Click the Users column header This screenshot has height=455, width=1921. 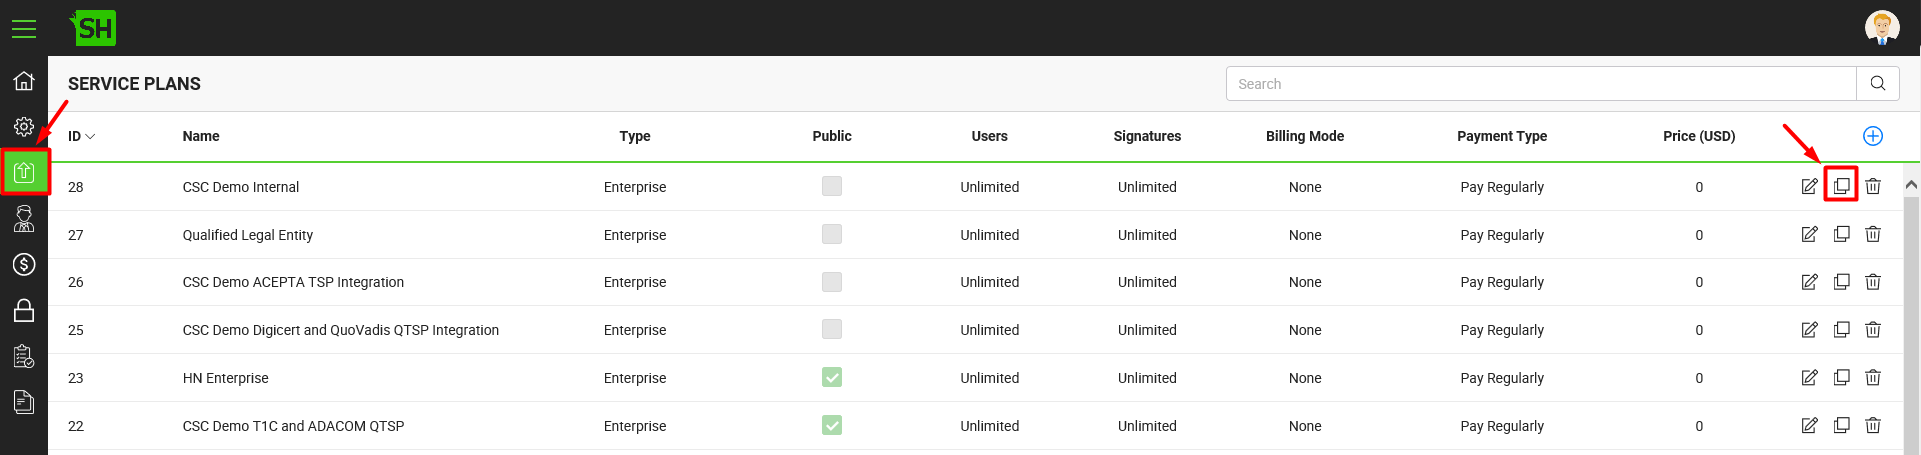click(x=990, y=136)
